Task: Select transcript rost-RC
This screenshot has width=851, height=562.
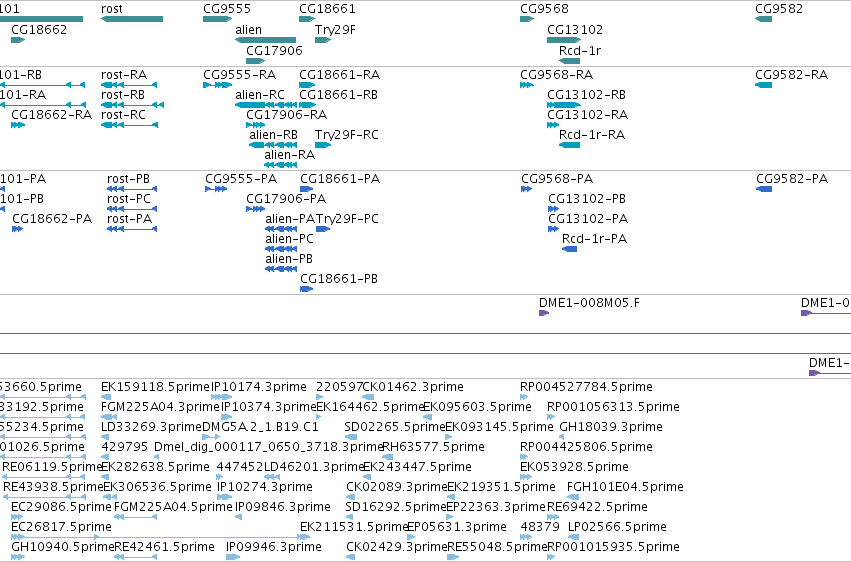Action: [x=123, y=114]
